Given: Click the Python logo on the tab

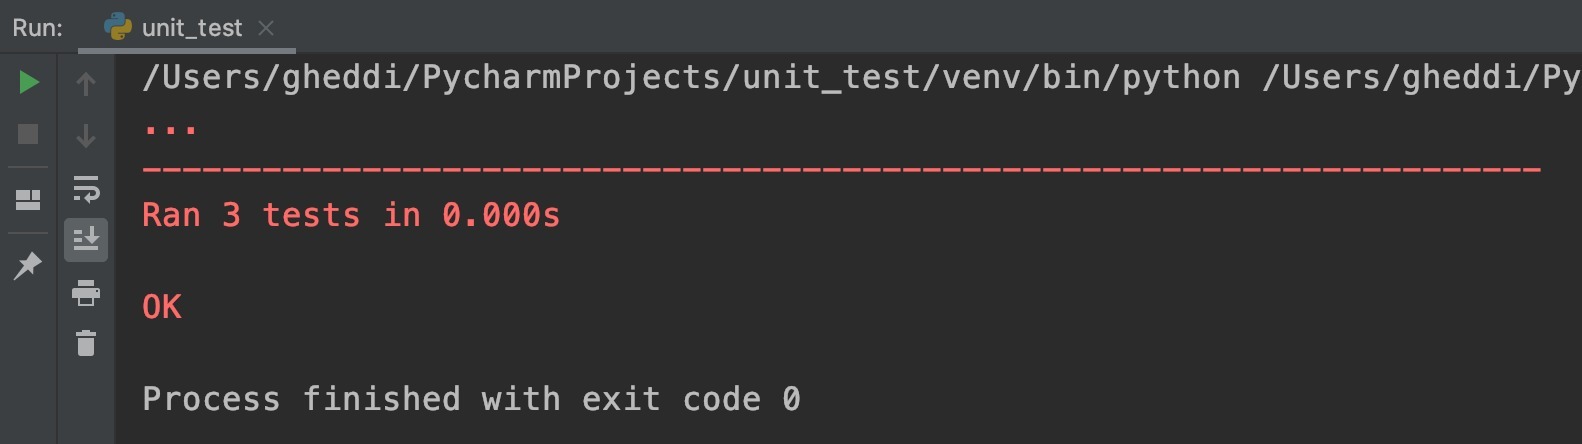Looking at the screenshot, I should click(118, 27).
